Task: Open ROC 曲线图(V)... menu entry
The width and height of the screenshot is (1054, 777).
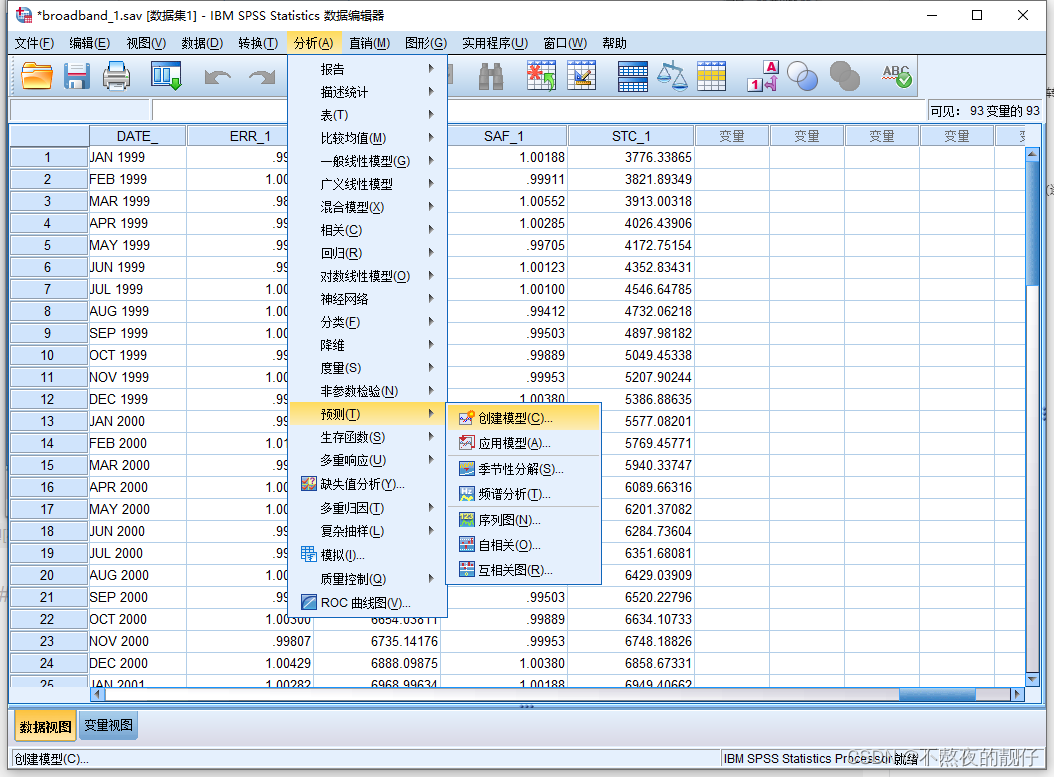Action: pyautogui.click(x=368, y=603)
